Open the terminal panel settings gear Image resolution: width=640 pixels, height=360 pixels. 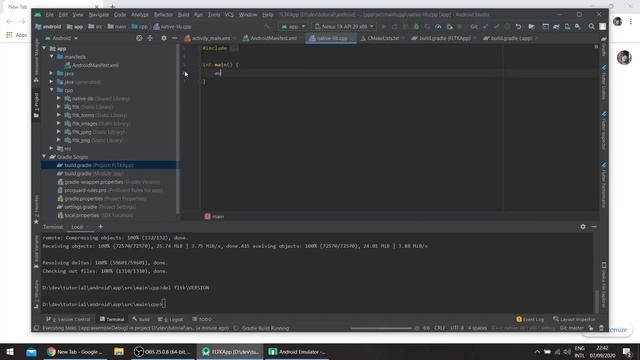click(583, 227)
